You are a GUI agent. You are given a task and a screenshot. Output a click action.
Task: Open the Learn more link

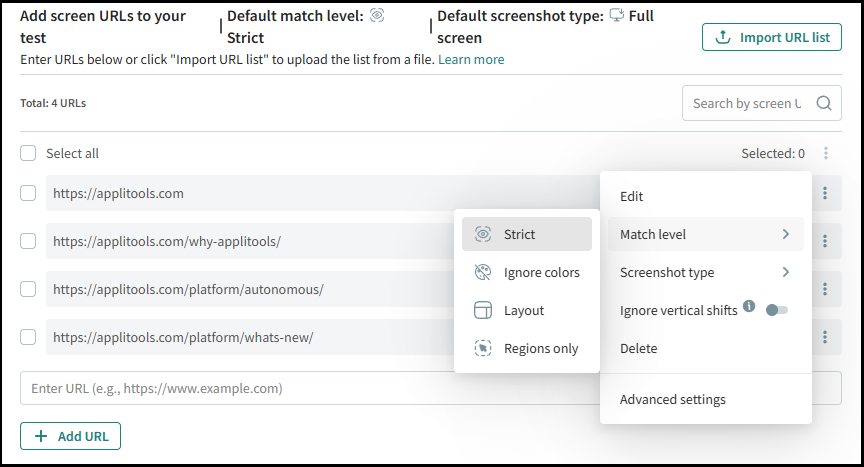coord(471,59)
